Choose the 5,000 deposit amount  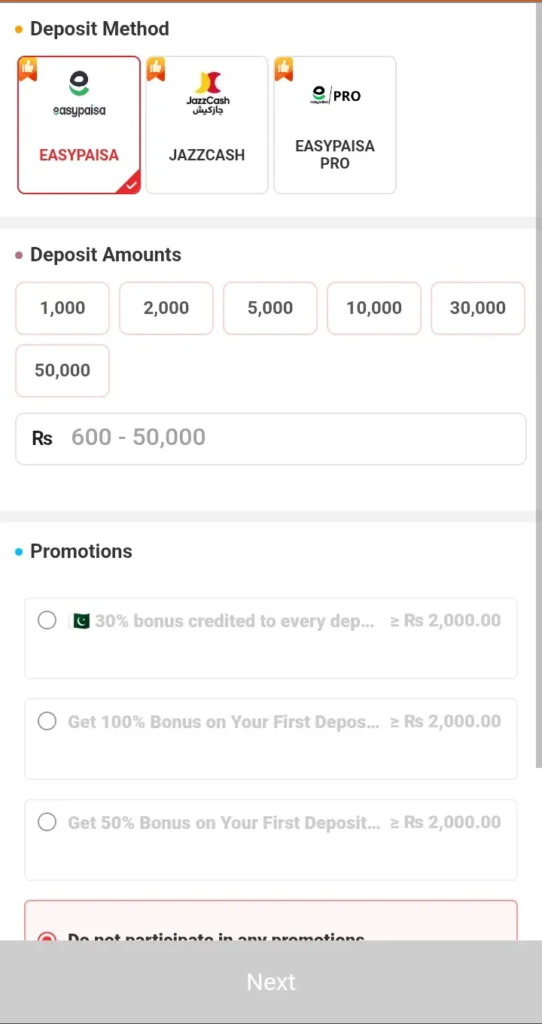pyautogui.click(x=270, y=308)
